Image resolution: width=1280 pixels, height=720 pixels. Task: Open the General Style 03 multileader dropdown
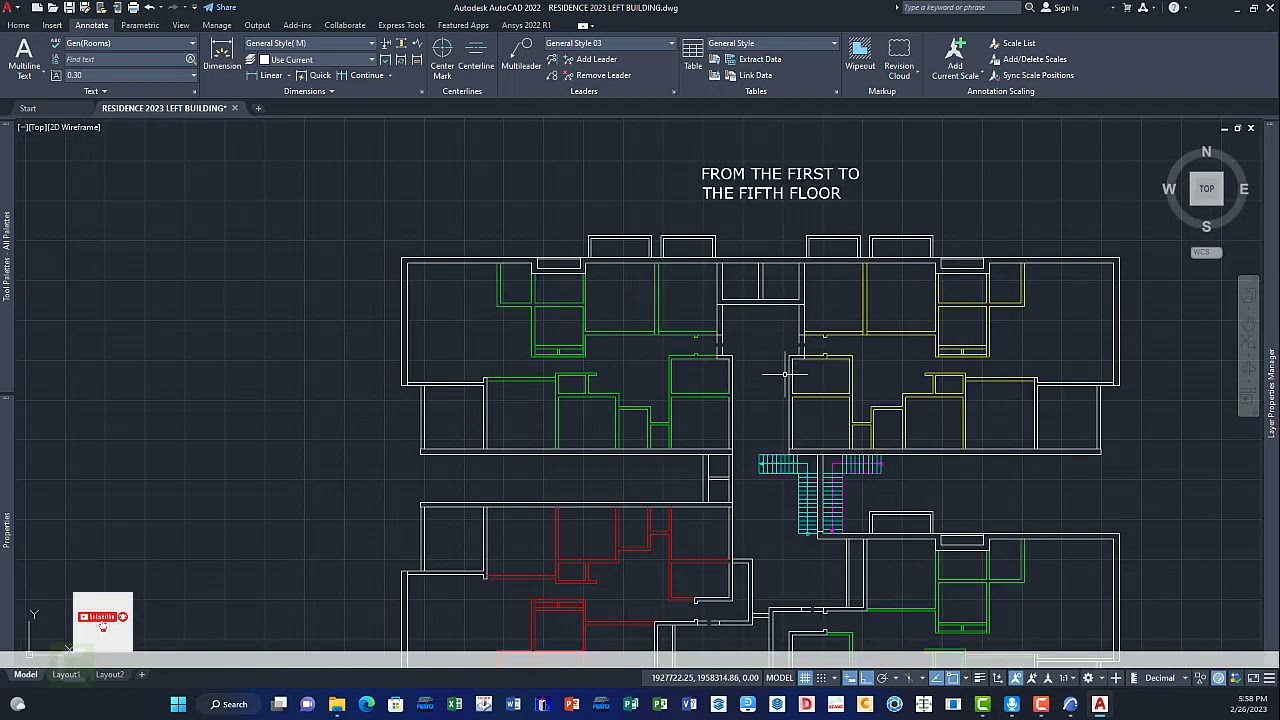pyautogui.click(x=610, y=43)
